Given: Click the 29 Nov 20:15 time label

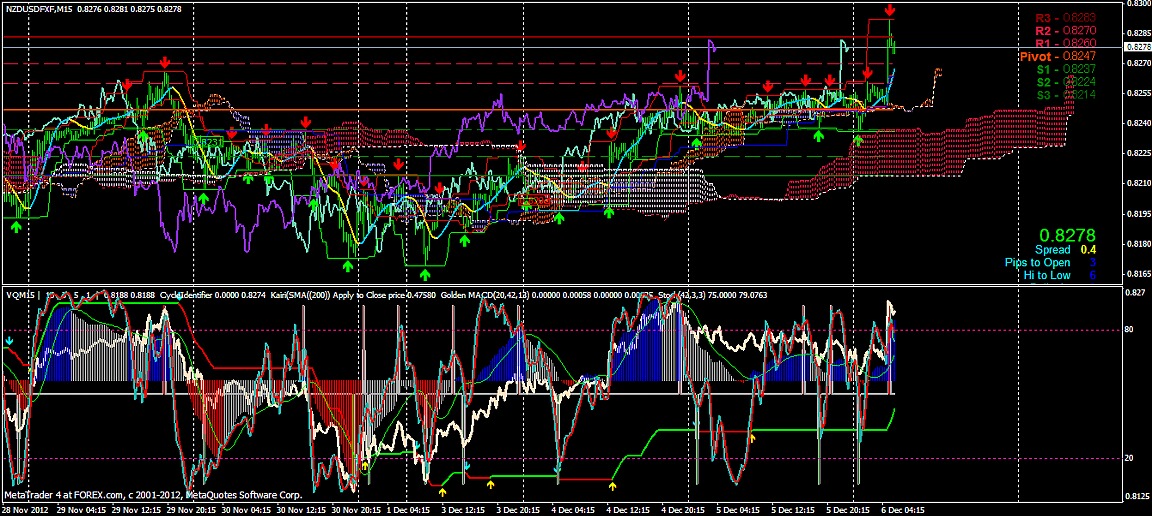Looking at the screenshot, I should tap(190, 509).
